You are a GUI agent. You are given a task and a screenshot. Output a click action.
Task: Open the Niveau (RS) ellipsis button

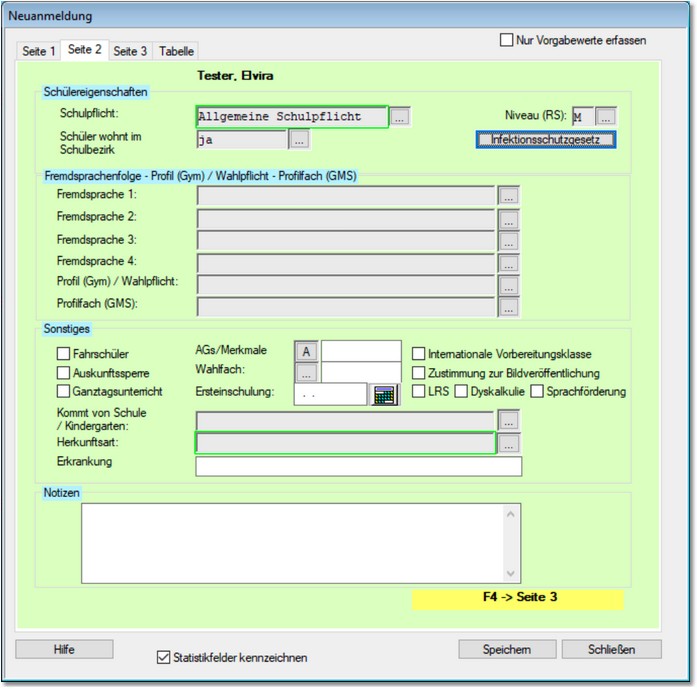click(606, 117)
